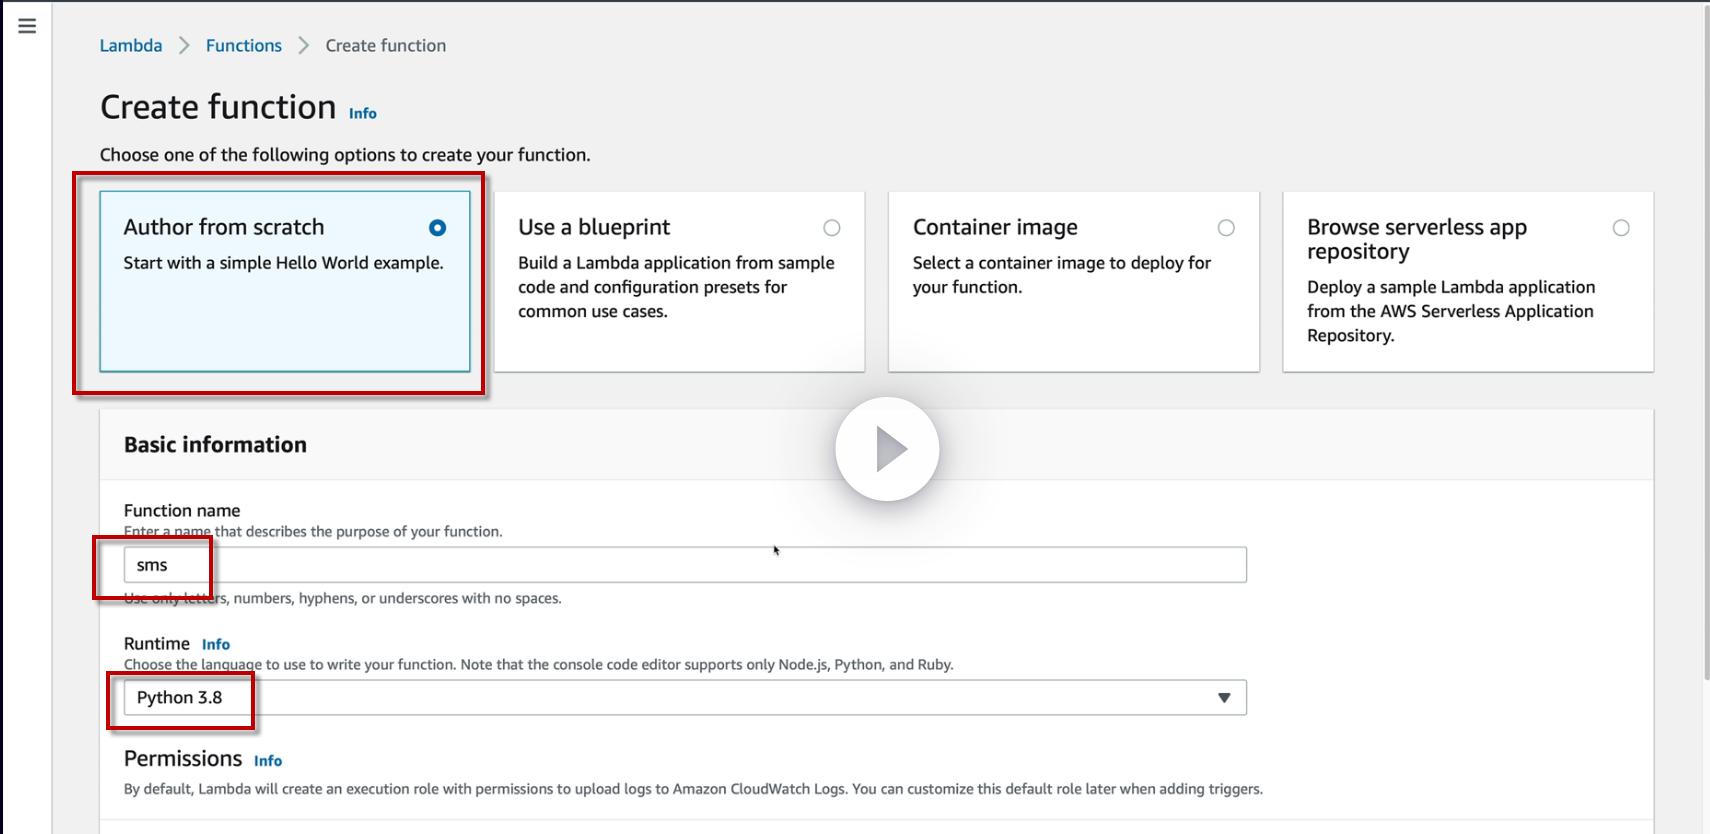Open Info link next to Runtime
Viewport: 1710px width, 834px height.
tap(216, 645)
